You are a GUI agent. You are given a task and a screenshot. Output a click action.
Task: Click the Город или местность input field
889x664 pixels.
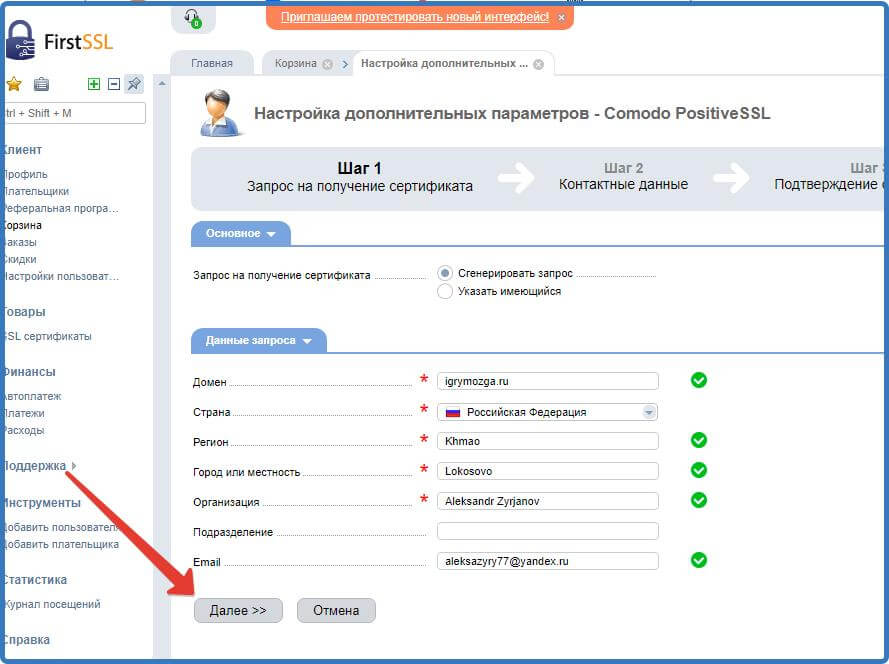click(548, 471)
